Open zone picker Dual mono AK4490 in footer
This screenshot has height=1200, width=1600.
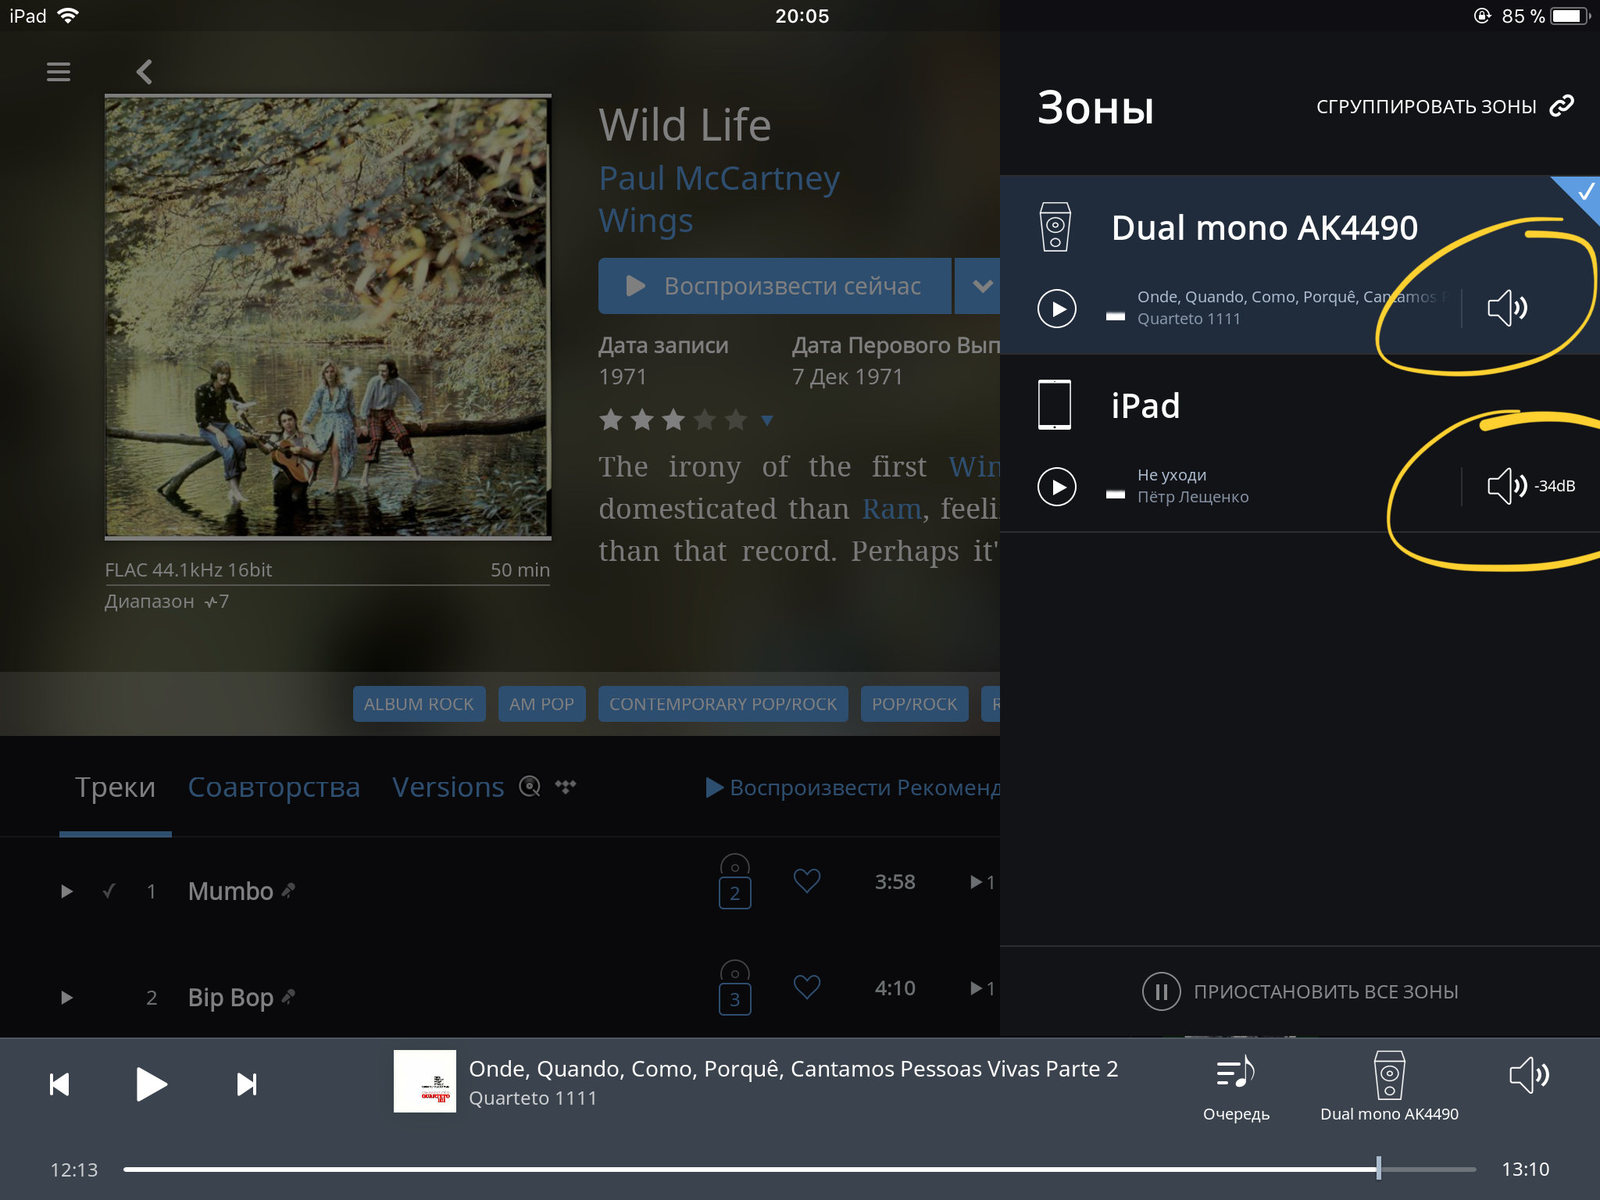pyautogui.click(x=1389, y=1086)
